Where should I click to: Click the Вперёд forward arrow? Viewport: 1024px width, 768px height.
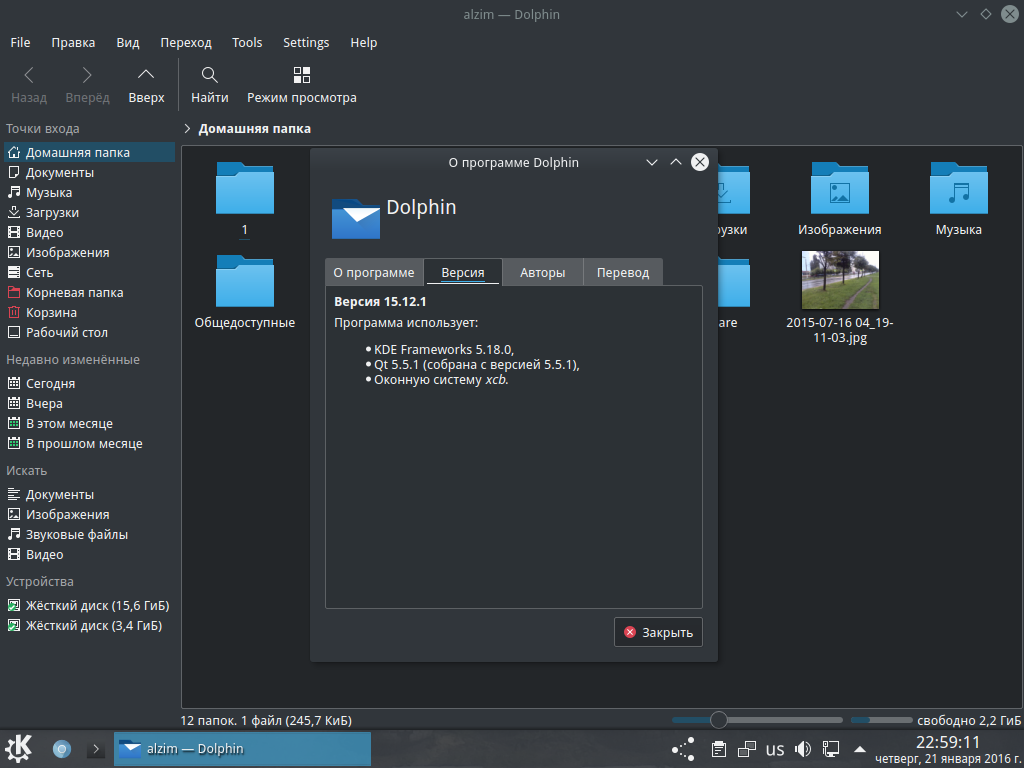pos(88,85)
